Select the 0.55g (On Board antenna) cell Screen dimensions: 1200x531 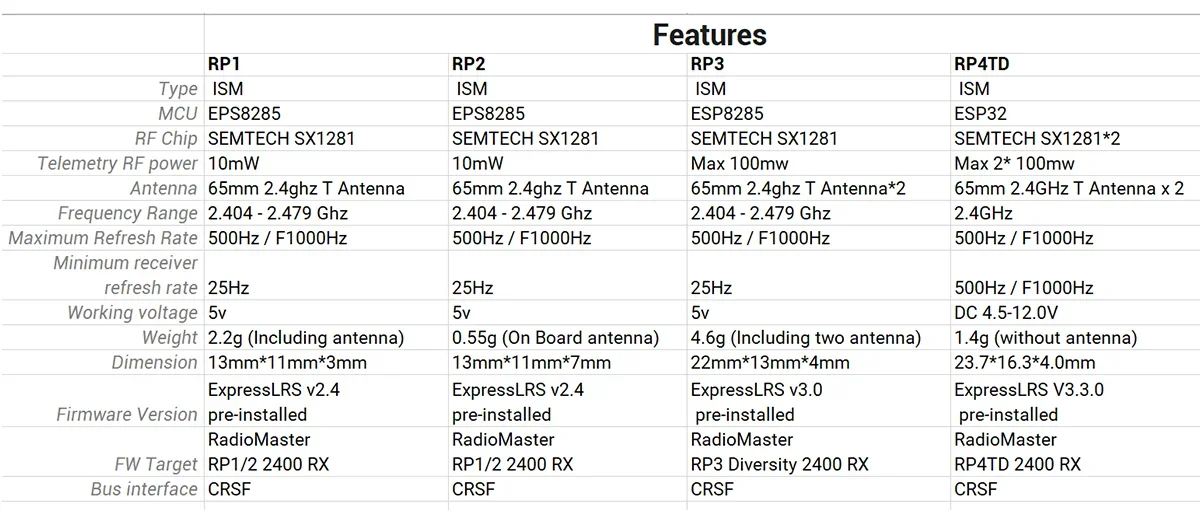coord(555,338)
